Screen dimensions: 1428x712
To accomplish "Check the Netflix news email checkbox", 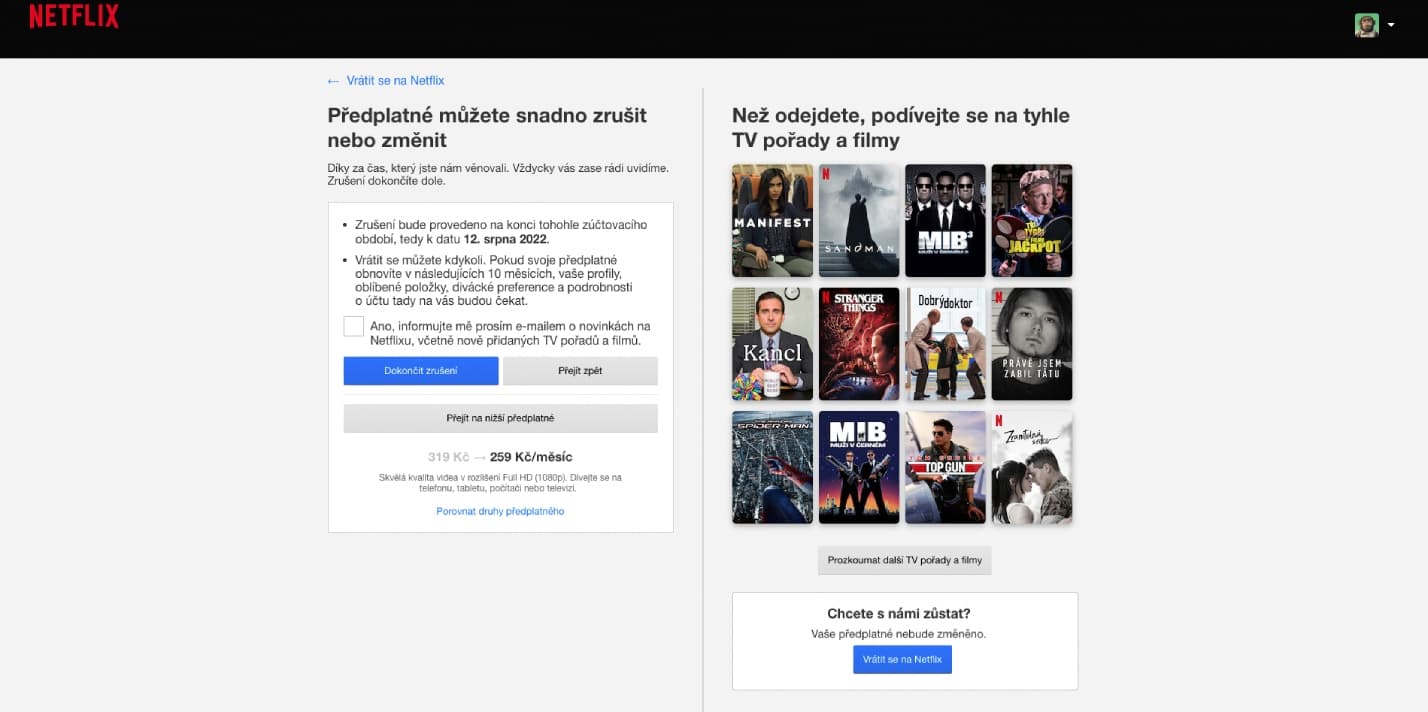I will [352, 325].
